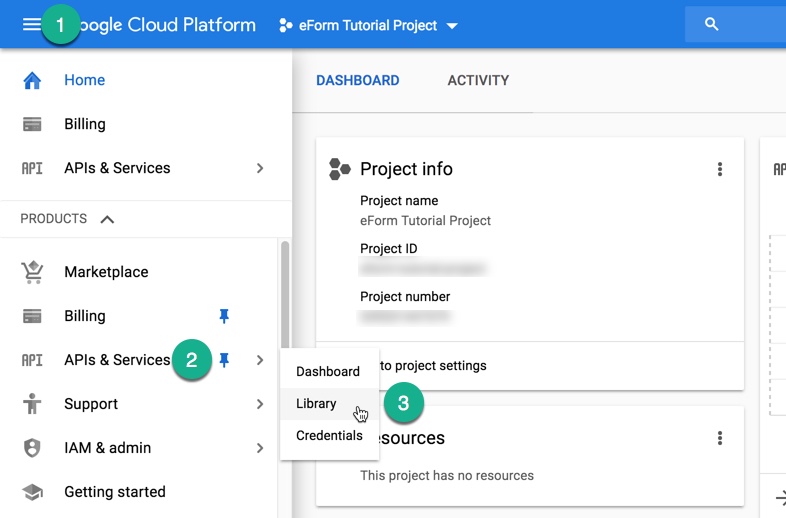Open Getting started in sidebar
The width and height of the screenshot is (786, 518).
(115, 492)
